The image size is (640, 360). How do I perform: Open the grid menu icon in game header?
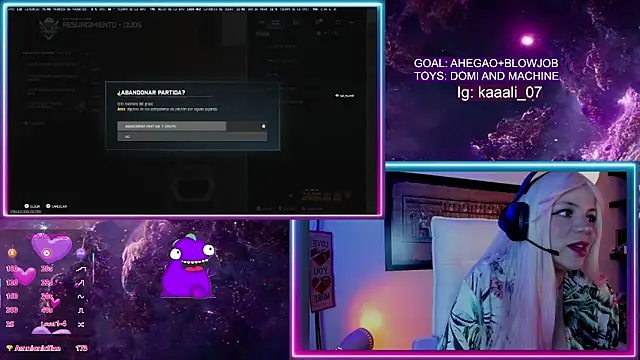[276, 23]
